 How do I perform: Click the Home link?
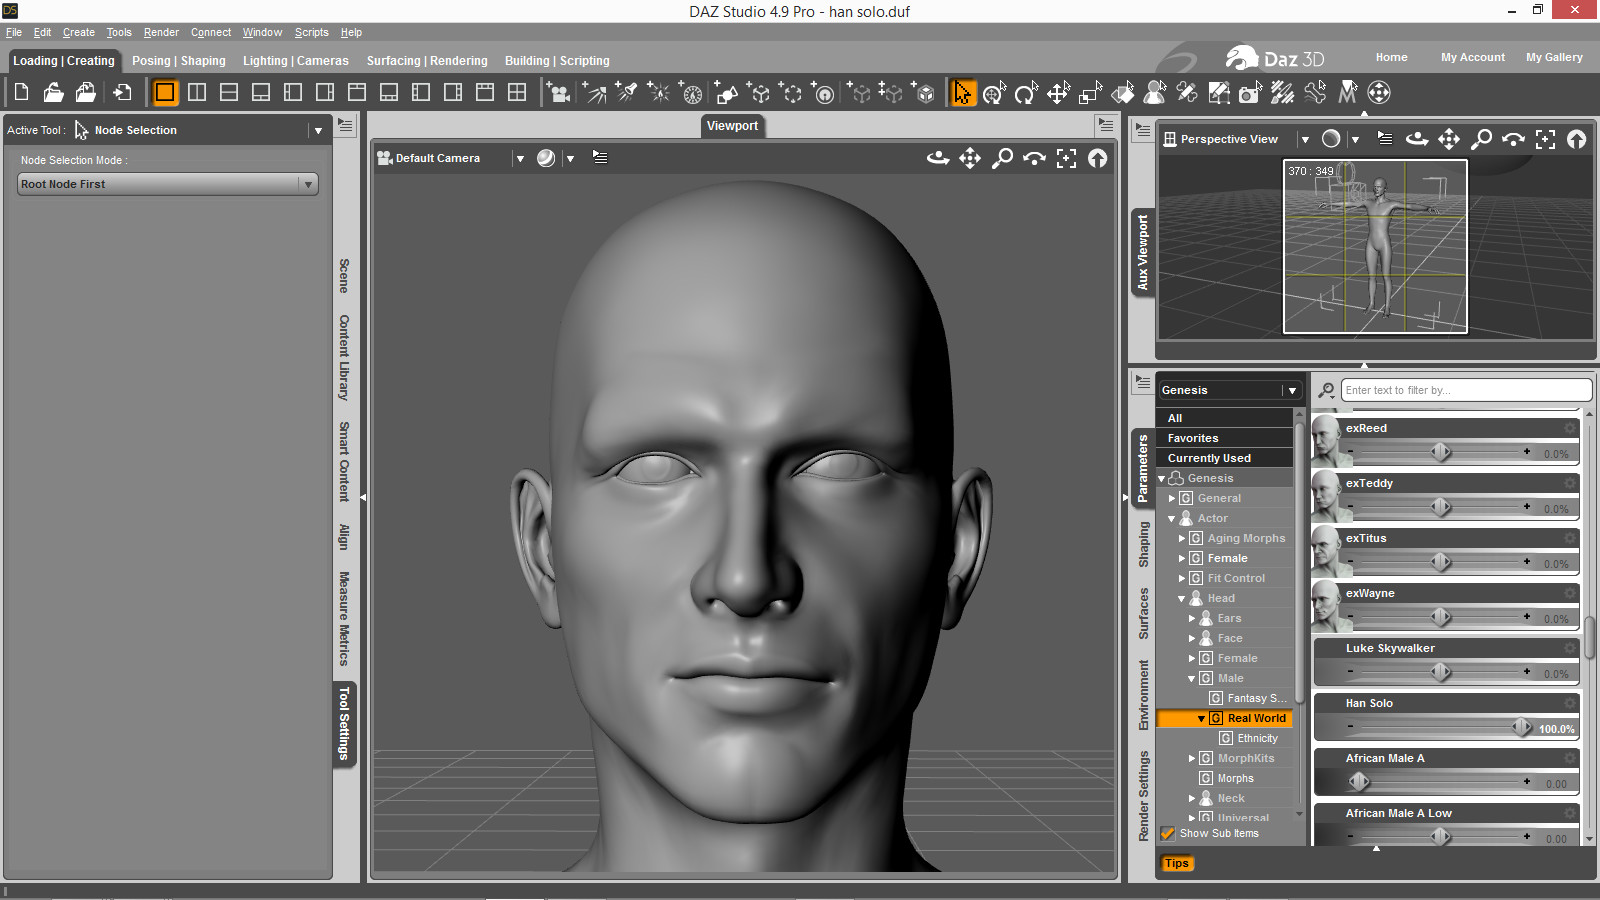click(x=1391, y=57)
